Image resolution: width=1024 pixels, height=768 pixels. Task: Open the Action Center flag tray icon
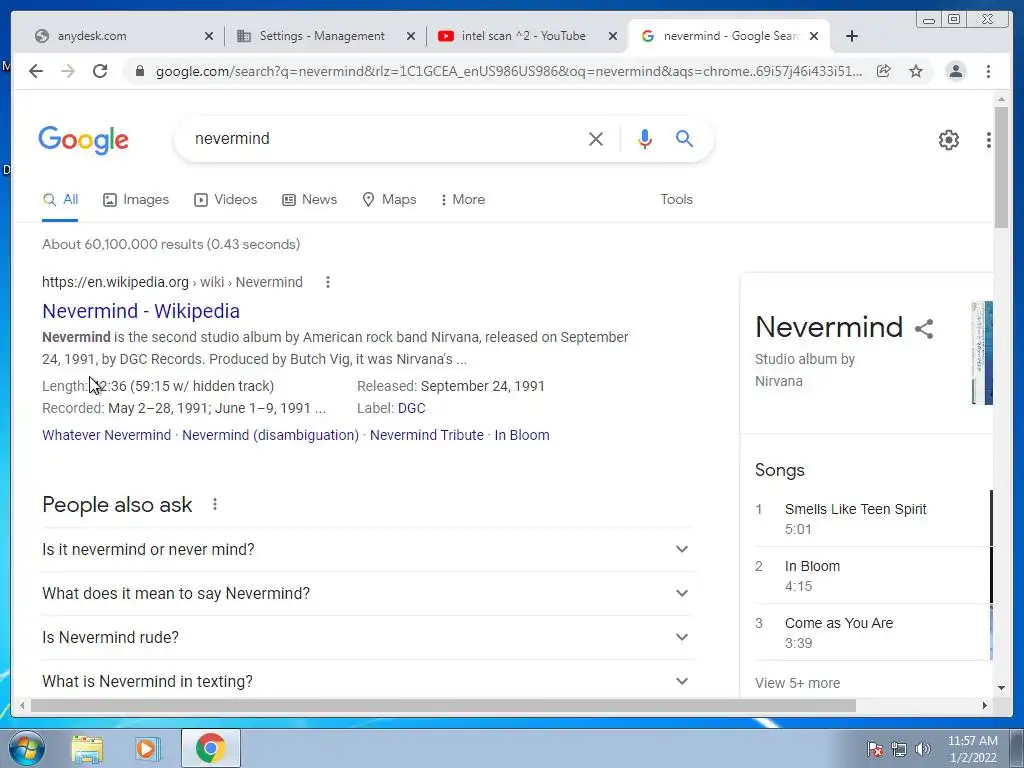(x=875, y=749)
